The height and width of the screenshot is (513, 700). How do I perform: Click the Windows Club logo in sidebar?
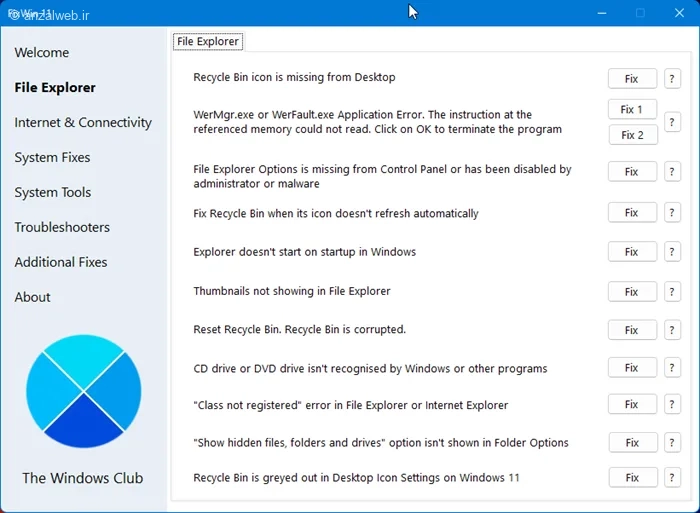click(84, 392)
